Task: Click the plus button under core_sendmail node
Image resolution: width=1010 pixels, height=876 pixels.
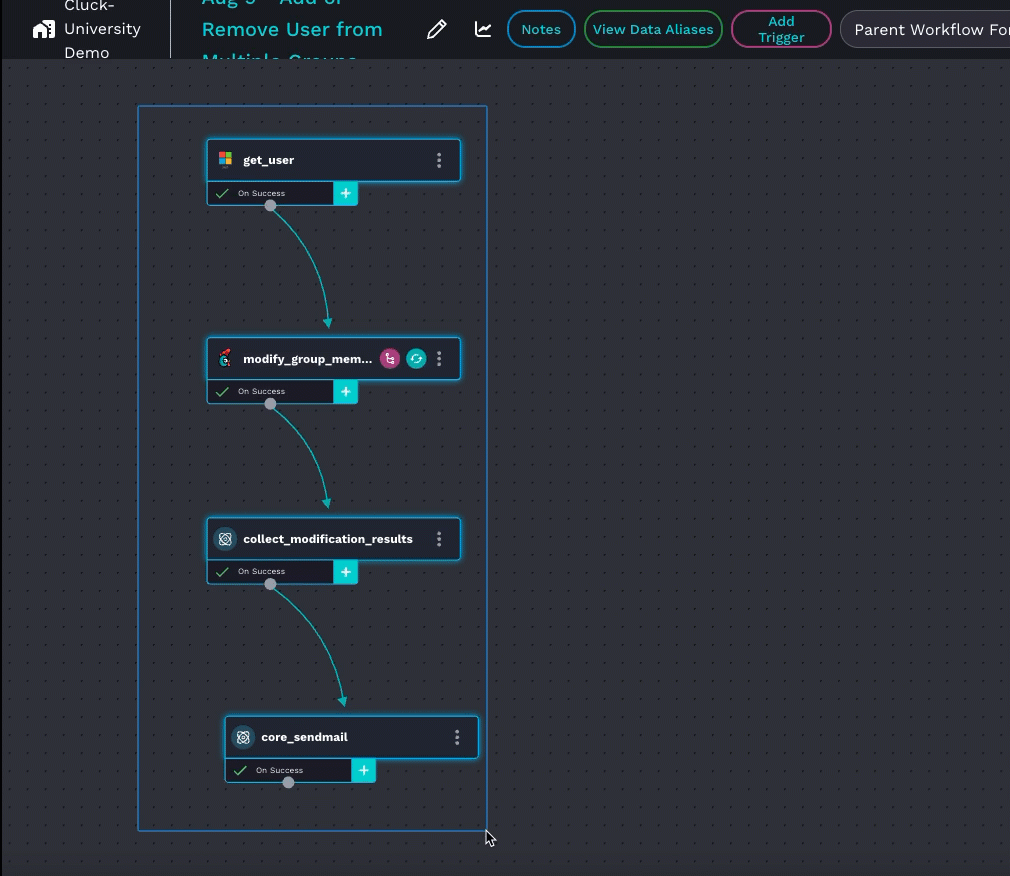Action: (x=364, y=770)
